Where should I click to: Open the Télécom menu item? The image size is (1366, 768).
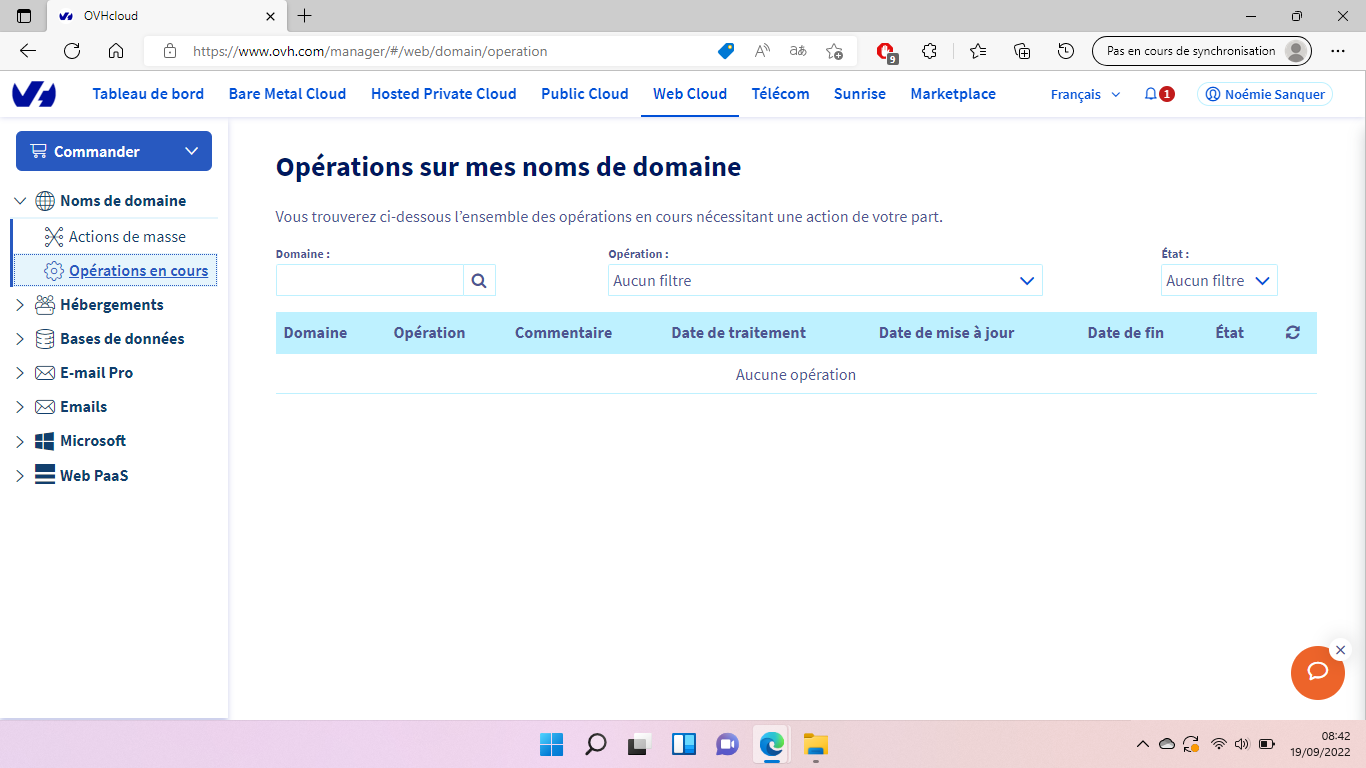(780, 94)
